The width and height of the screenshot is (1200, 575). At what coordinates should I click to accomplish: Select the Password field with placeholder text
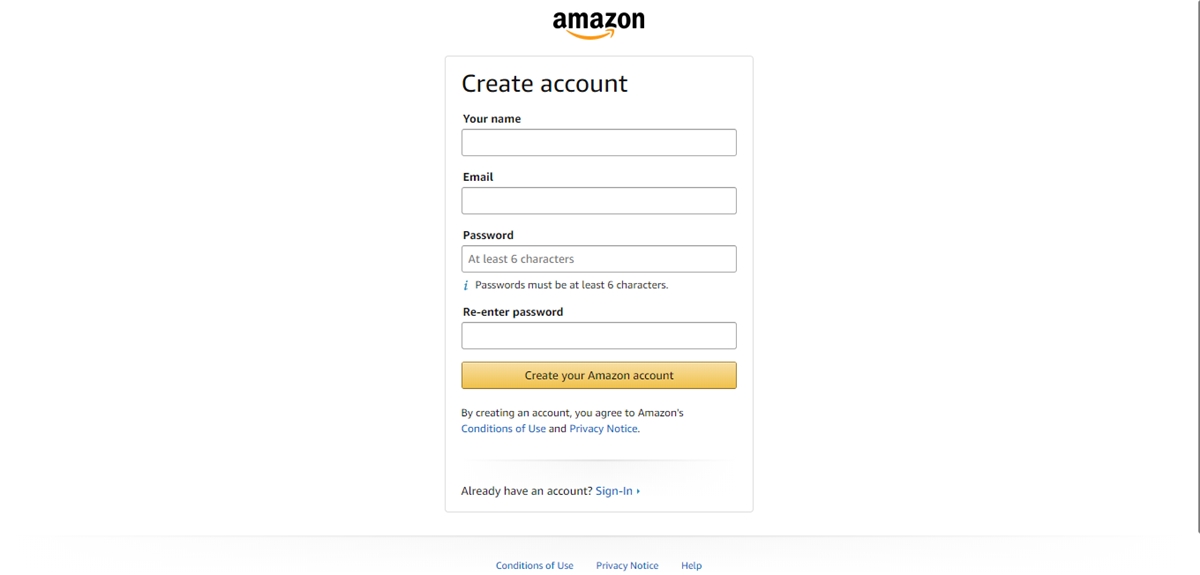[598, 259]
